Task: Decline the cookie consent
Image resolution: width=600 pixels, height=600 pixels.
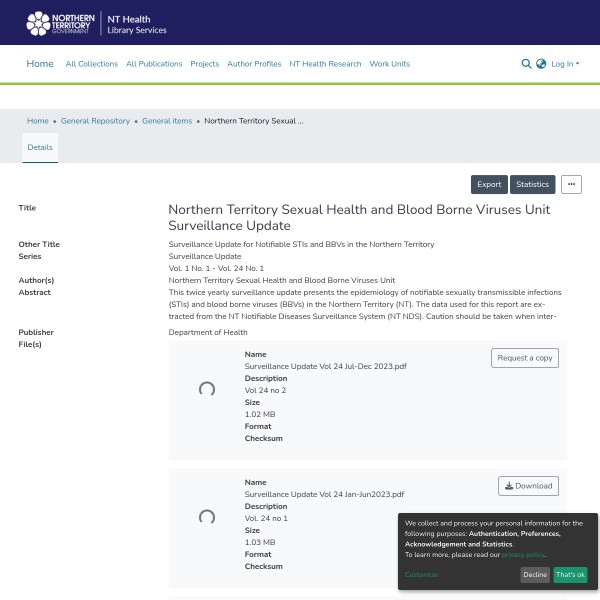Action: (535, 575)
